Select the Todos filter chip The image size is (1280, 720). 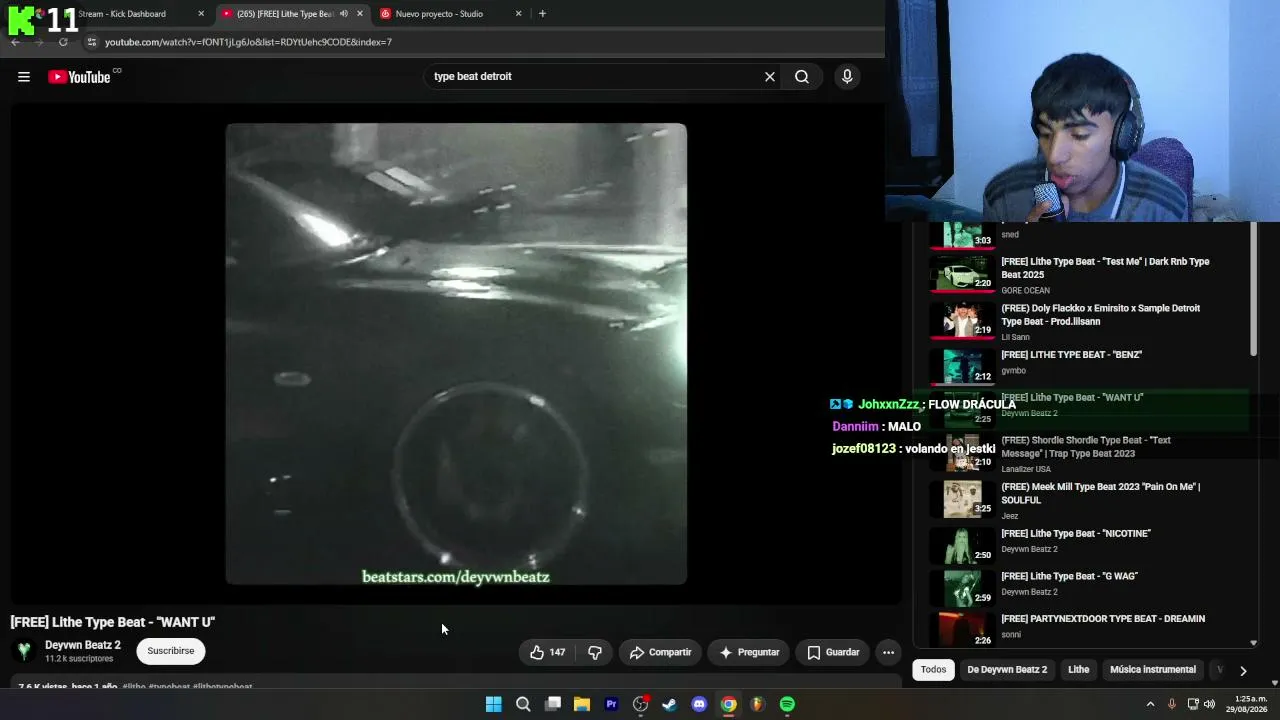[933, 670]
